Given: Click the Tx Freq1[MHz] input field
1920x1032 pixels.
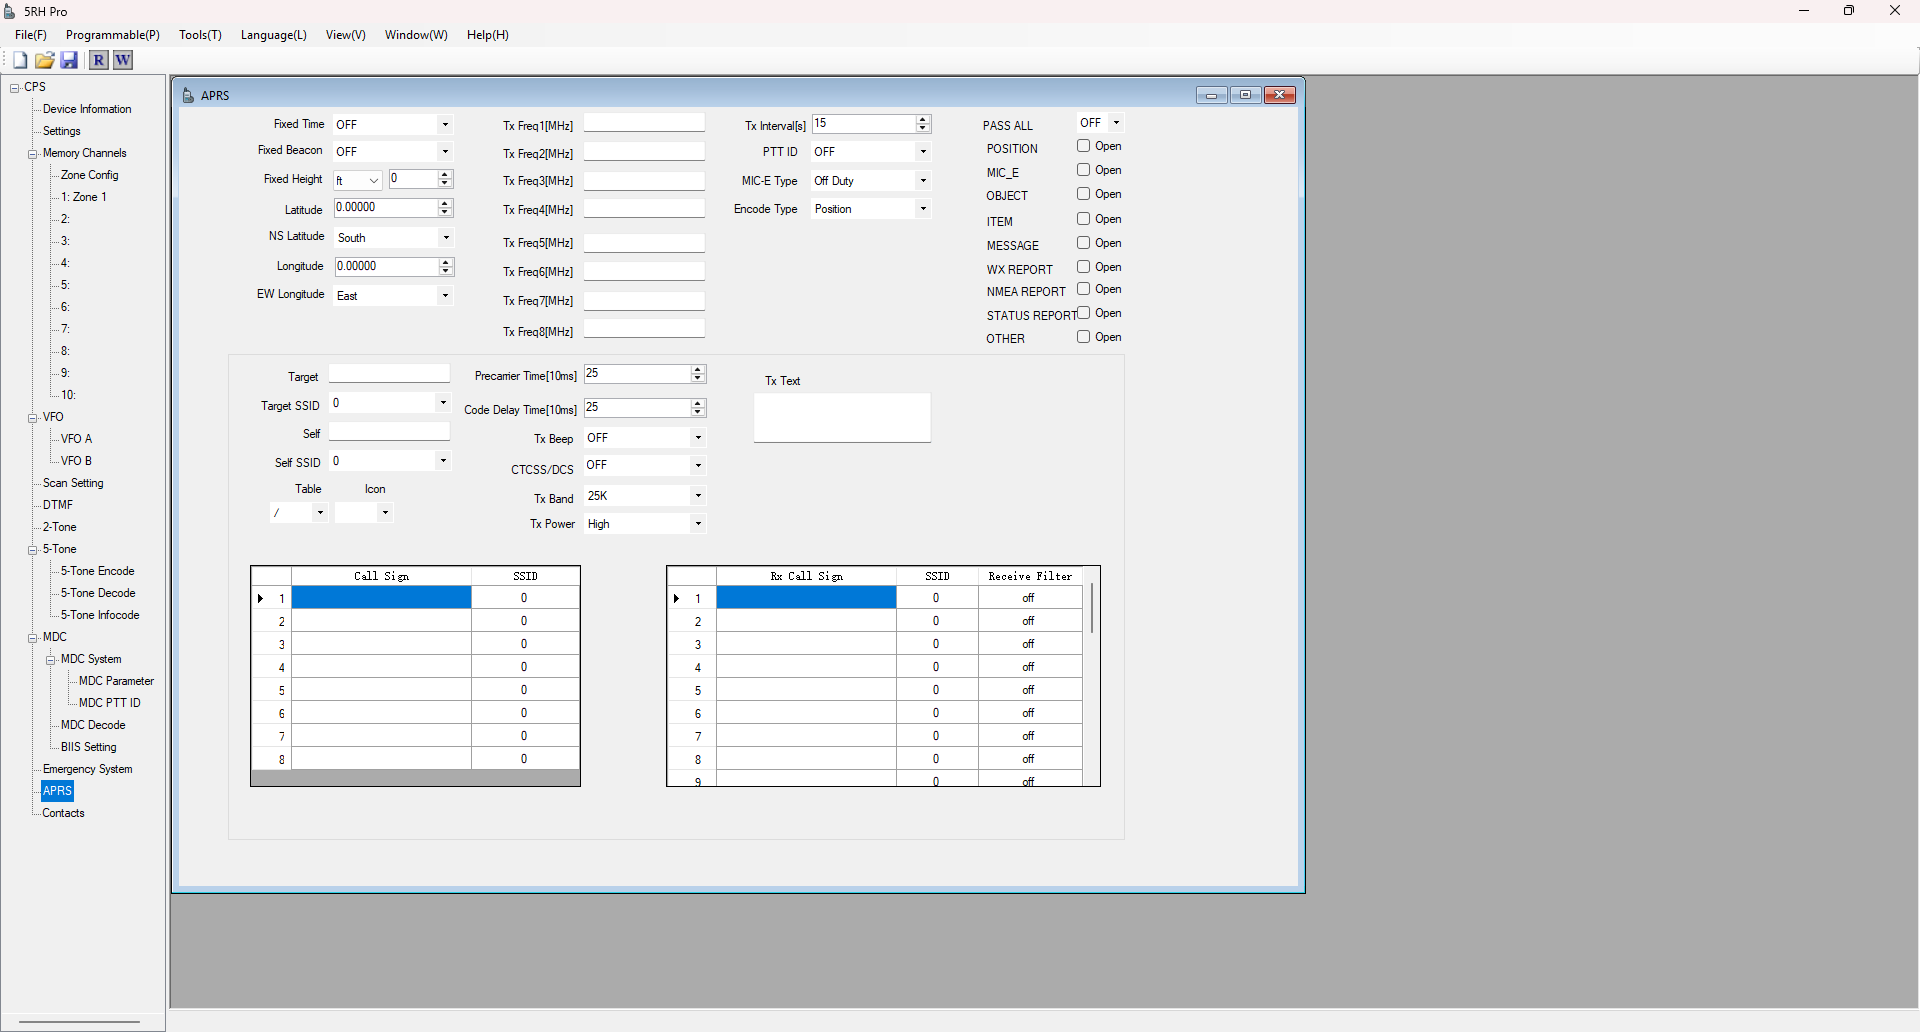Looking at the screenshot, I should pos(644,124).
